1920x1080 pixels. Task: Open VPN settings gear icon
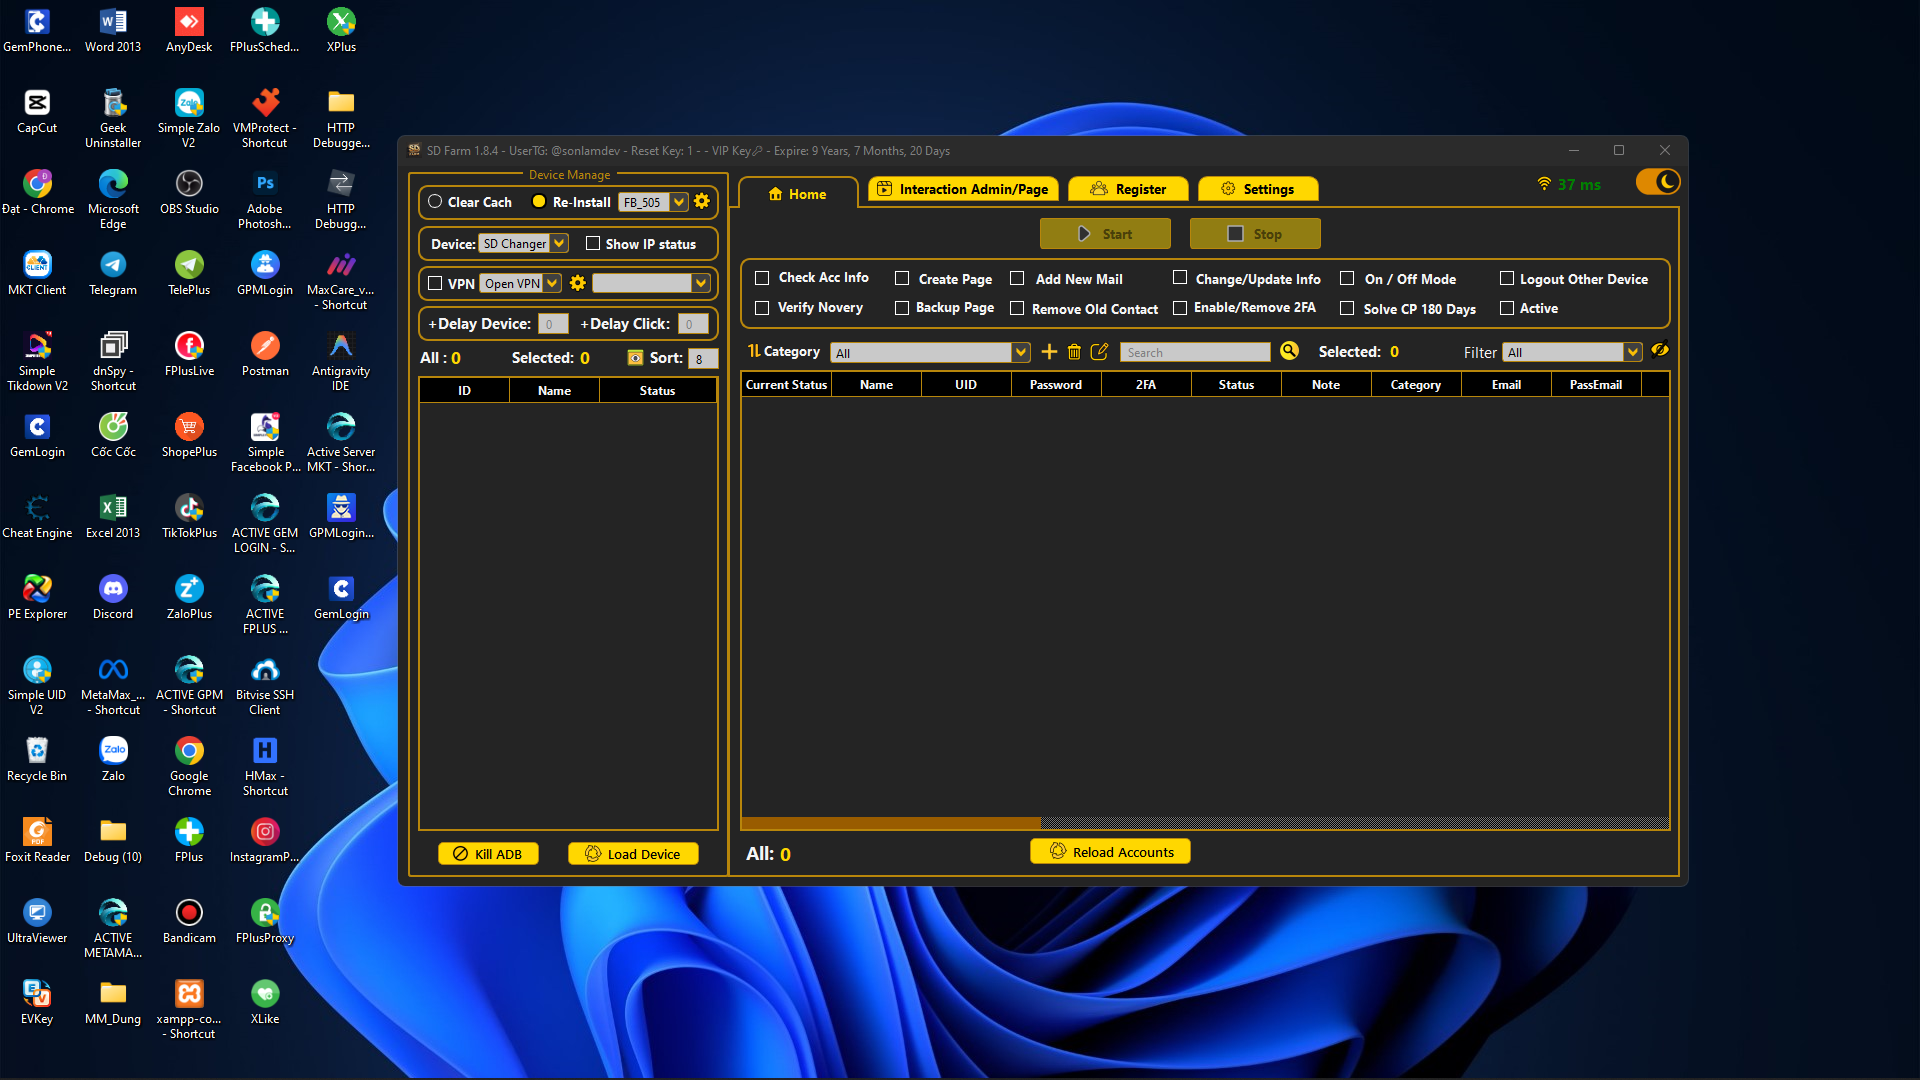tap(577, 283)
